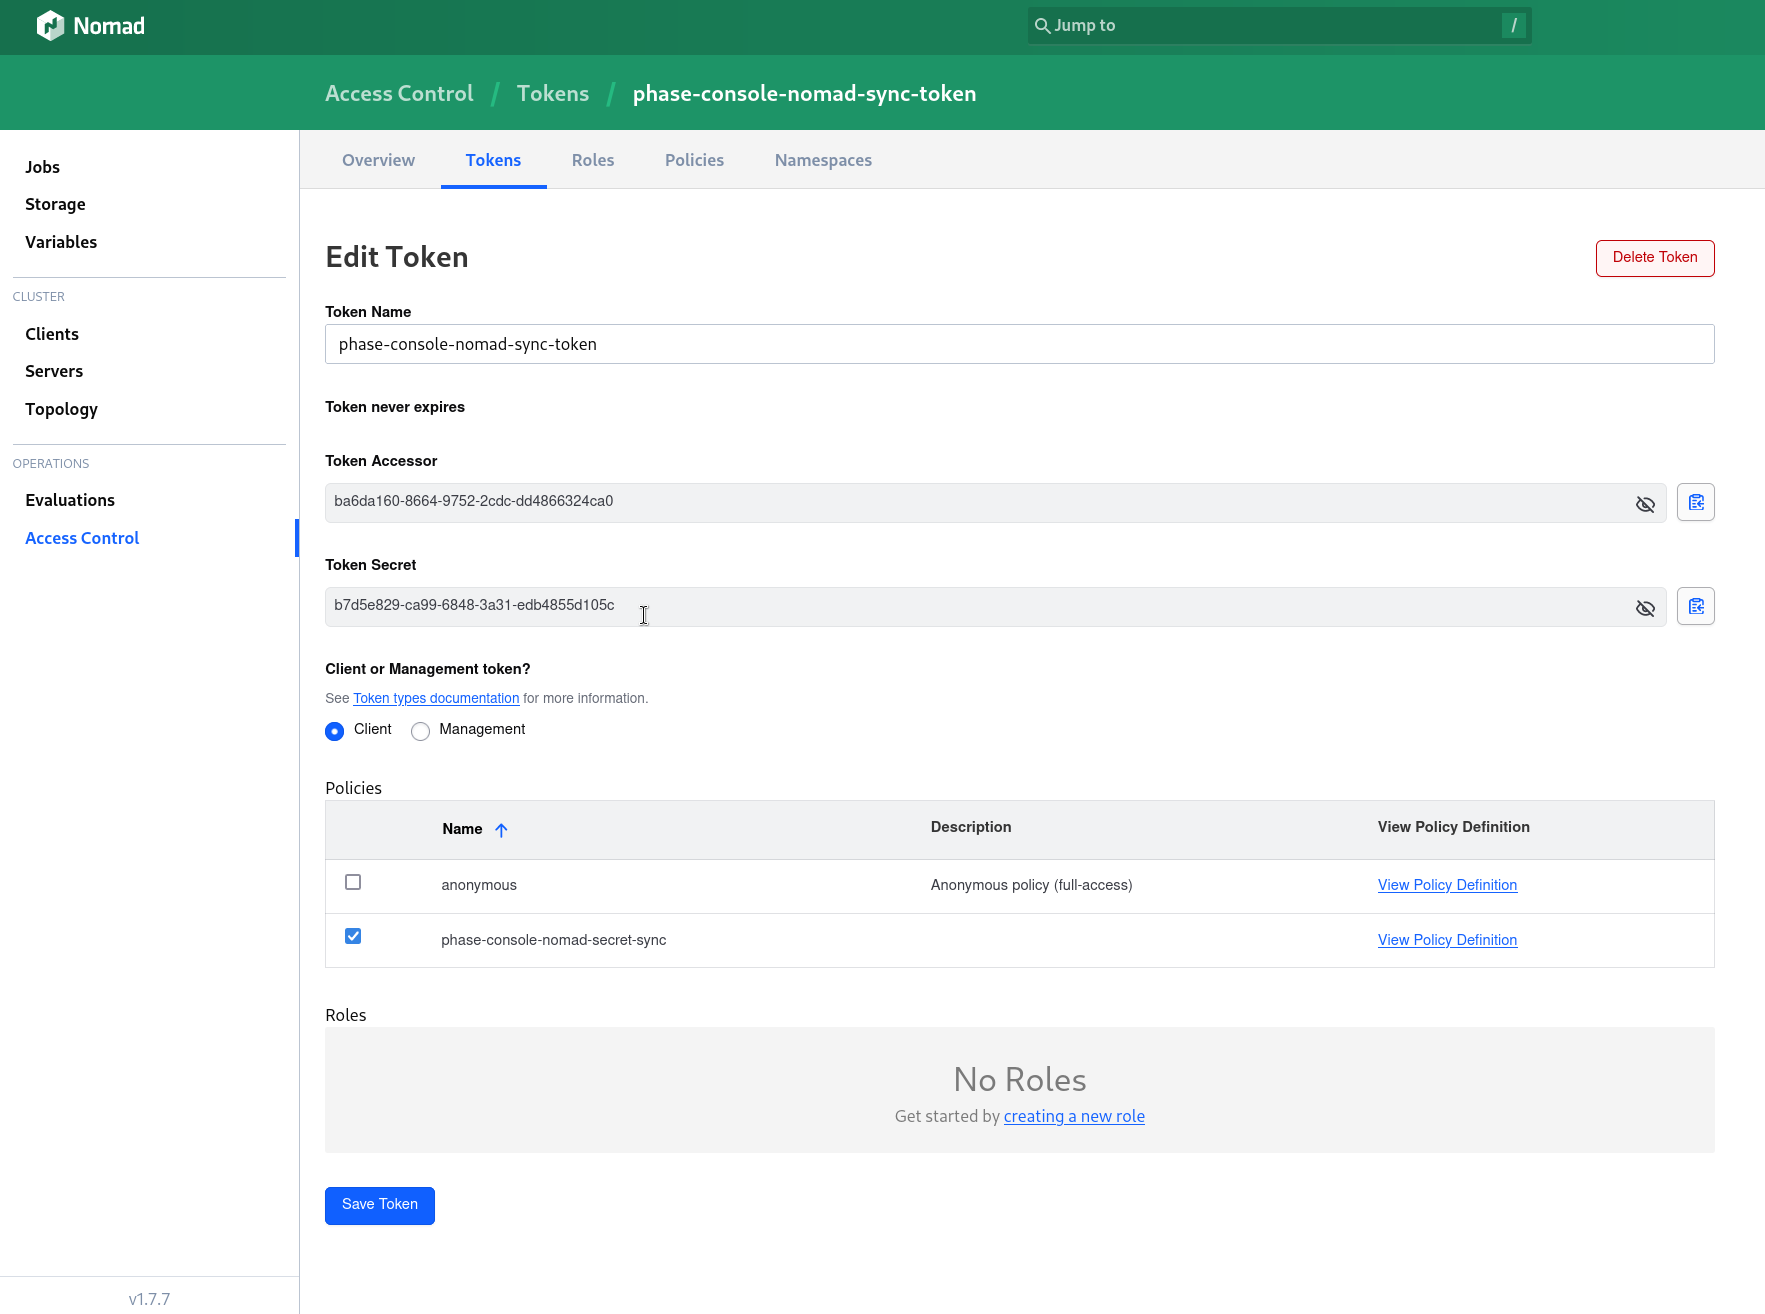Open Servers in the sidebar
Viewport: 1765px width, 1314px height.
tap(54, 371)
